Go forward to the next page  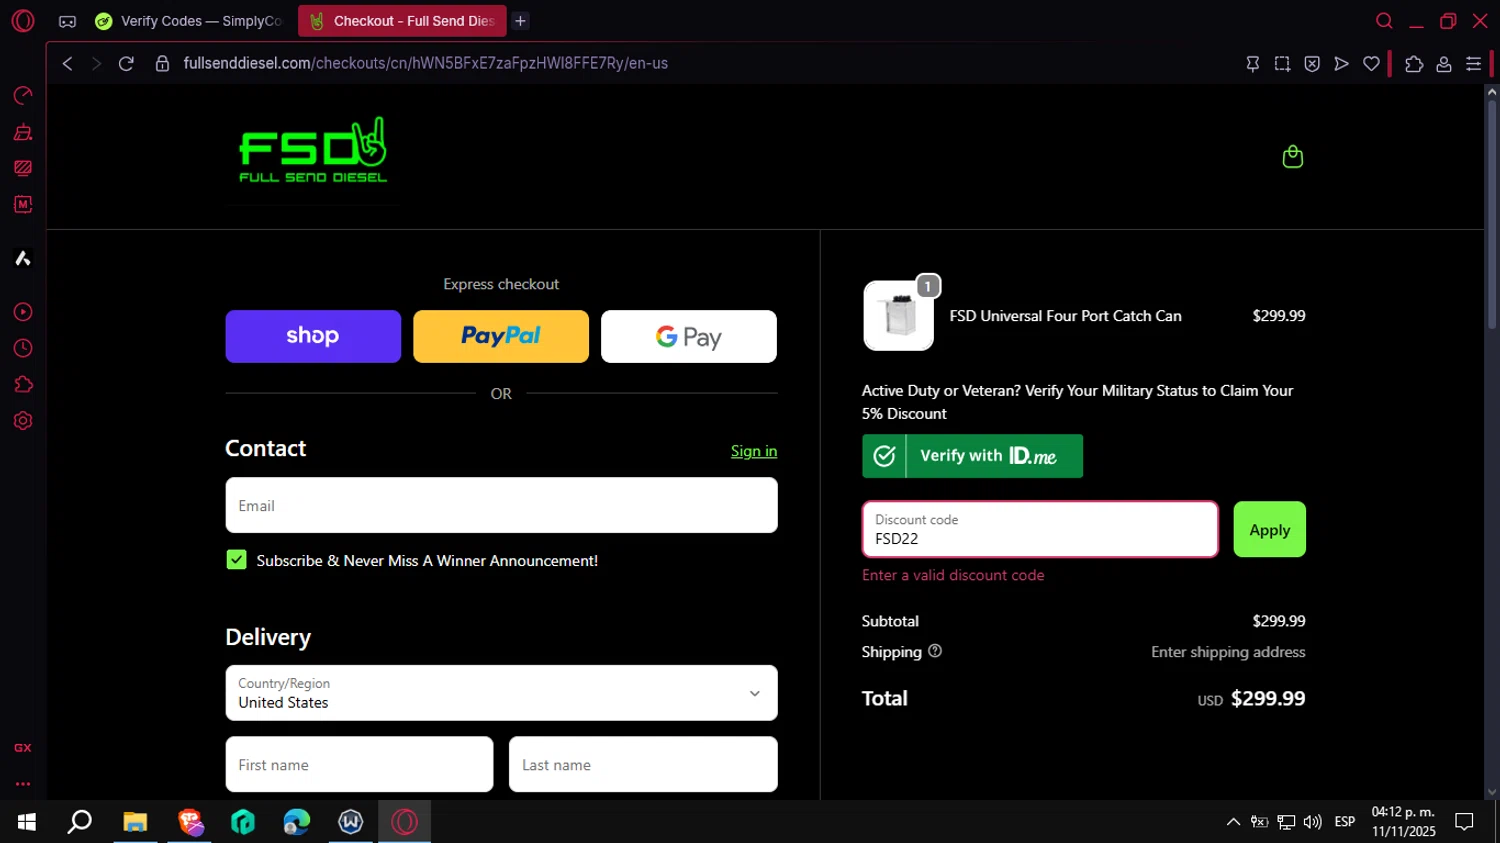96,63
